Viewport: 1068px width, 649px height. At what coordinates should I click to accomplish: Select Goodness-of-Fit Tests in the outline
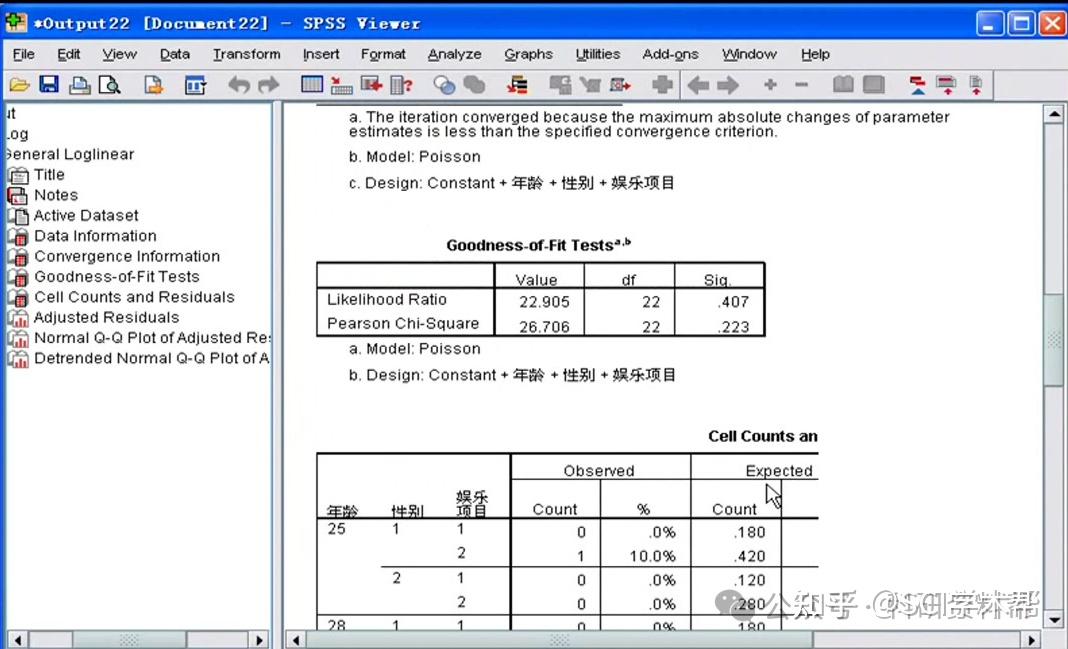pyautogui.click(x=116, y=276)
